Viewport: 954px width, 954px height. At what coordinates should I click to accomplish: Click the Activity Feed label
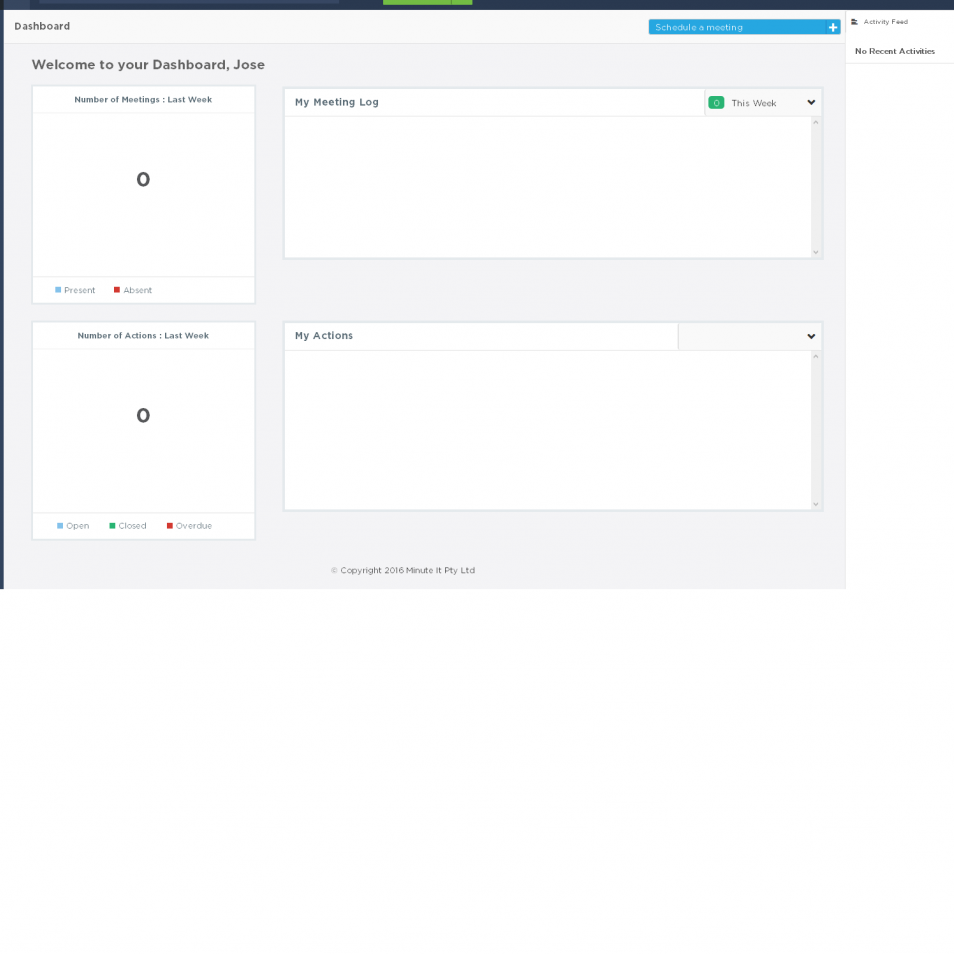point(885,22)
